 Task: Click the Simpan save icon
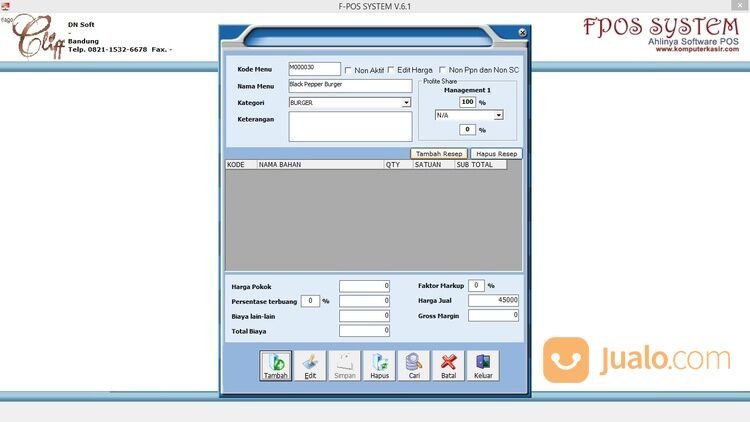pyautogui.click(x=344, y=362)
